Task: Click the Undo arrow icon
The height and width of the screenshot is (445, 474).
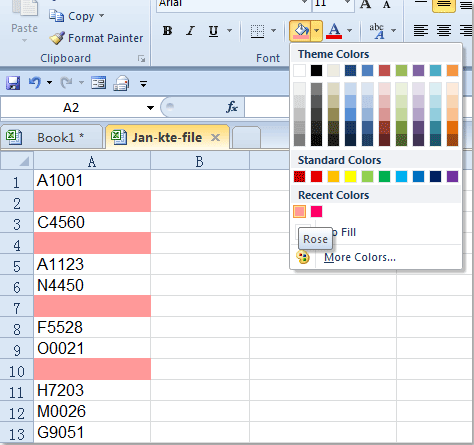Action: coord(35,82)
